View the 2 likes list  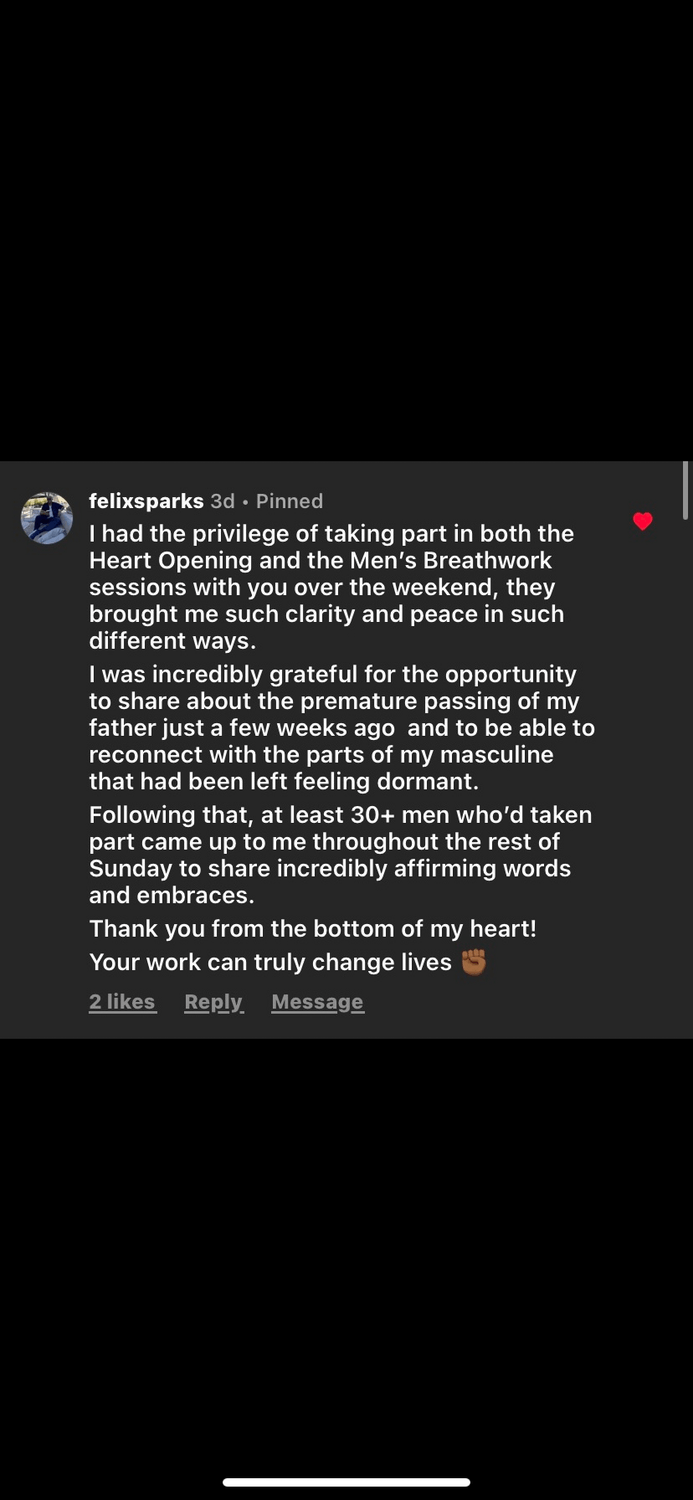(x=122, y=1002)
